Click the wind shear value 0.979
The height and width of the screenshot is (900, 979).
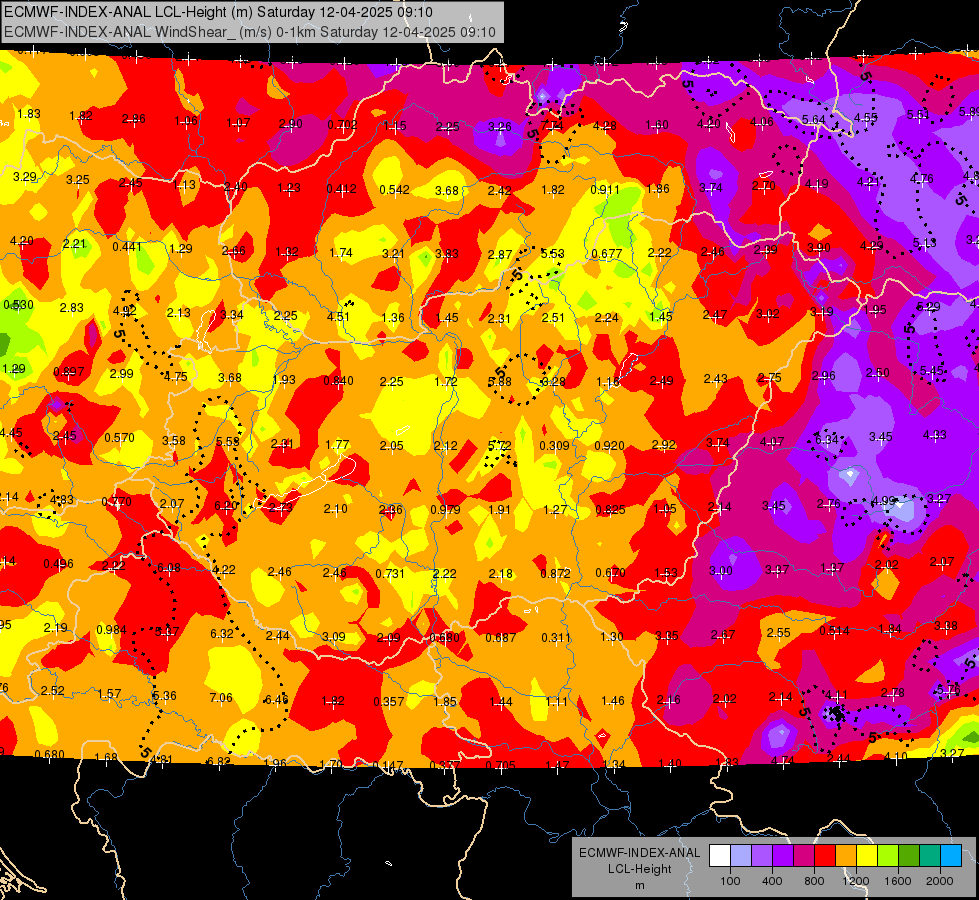coord(446,510)
